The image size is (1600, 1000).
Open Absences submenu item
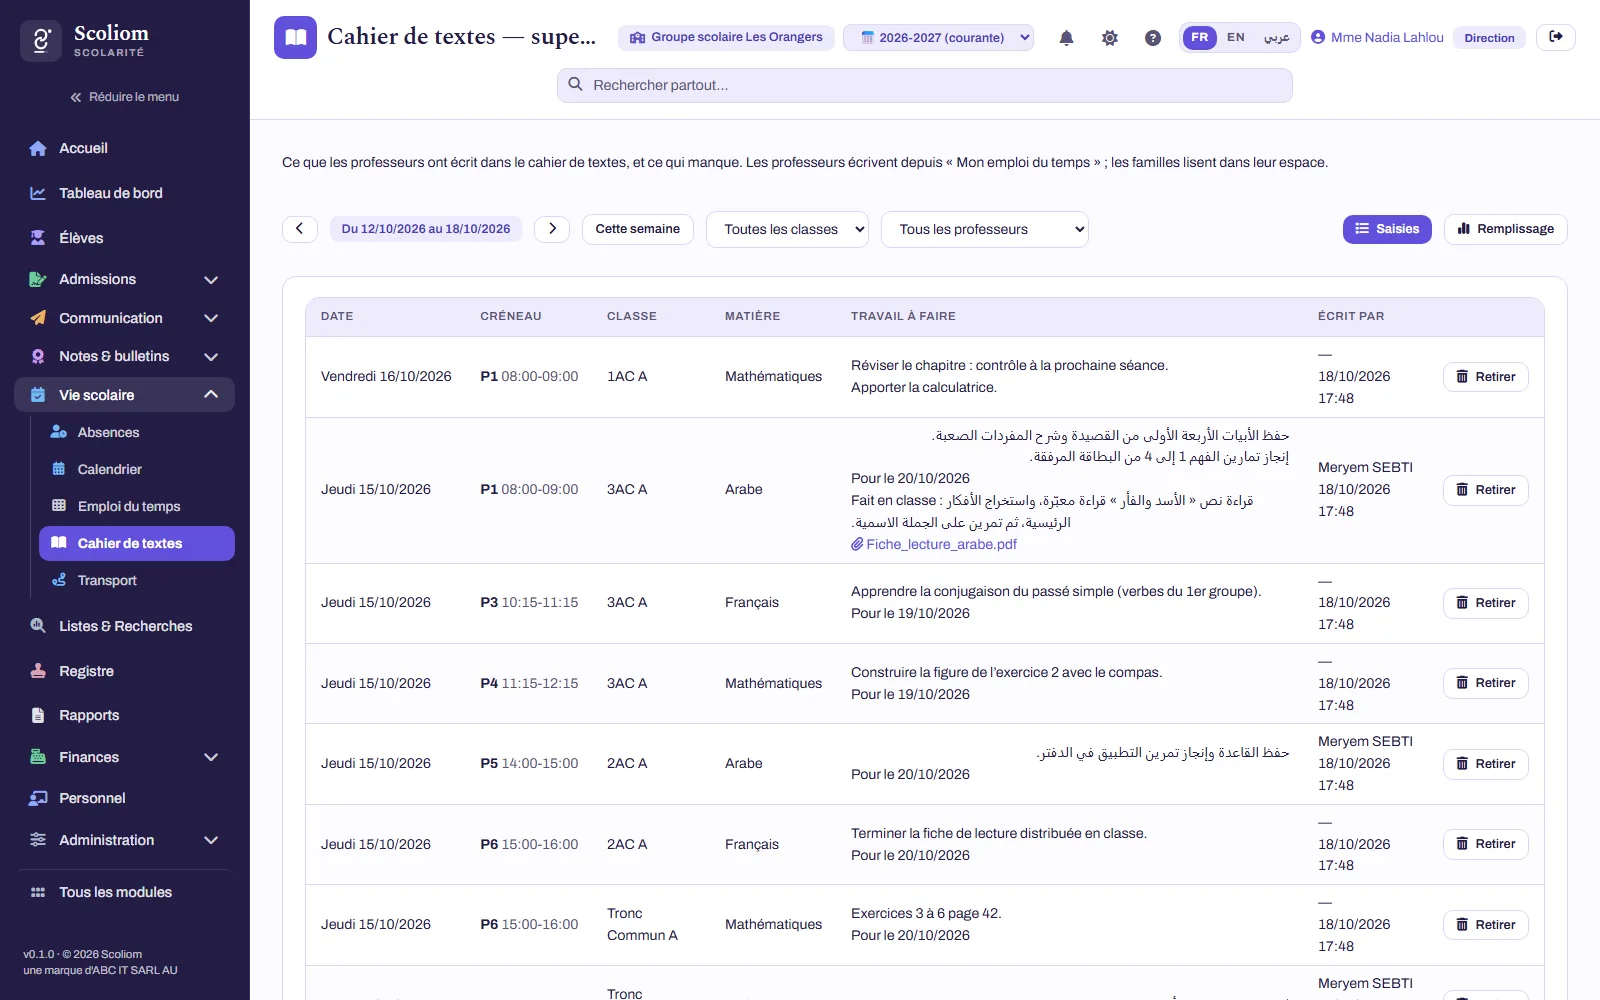137,432
